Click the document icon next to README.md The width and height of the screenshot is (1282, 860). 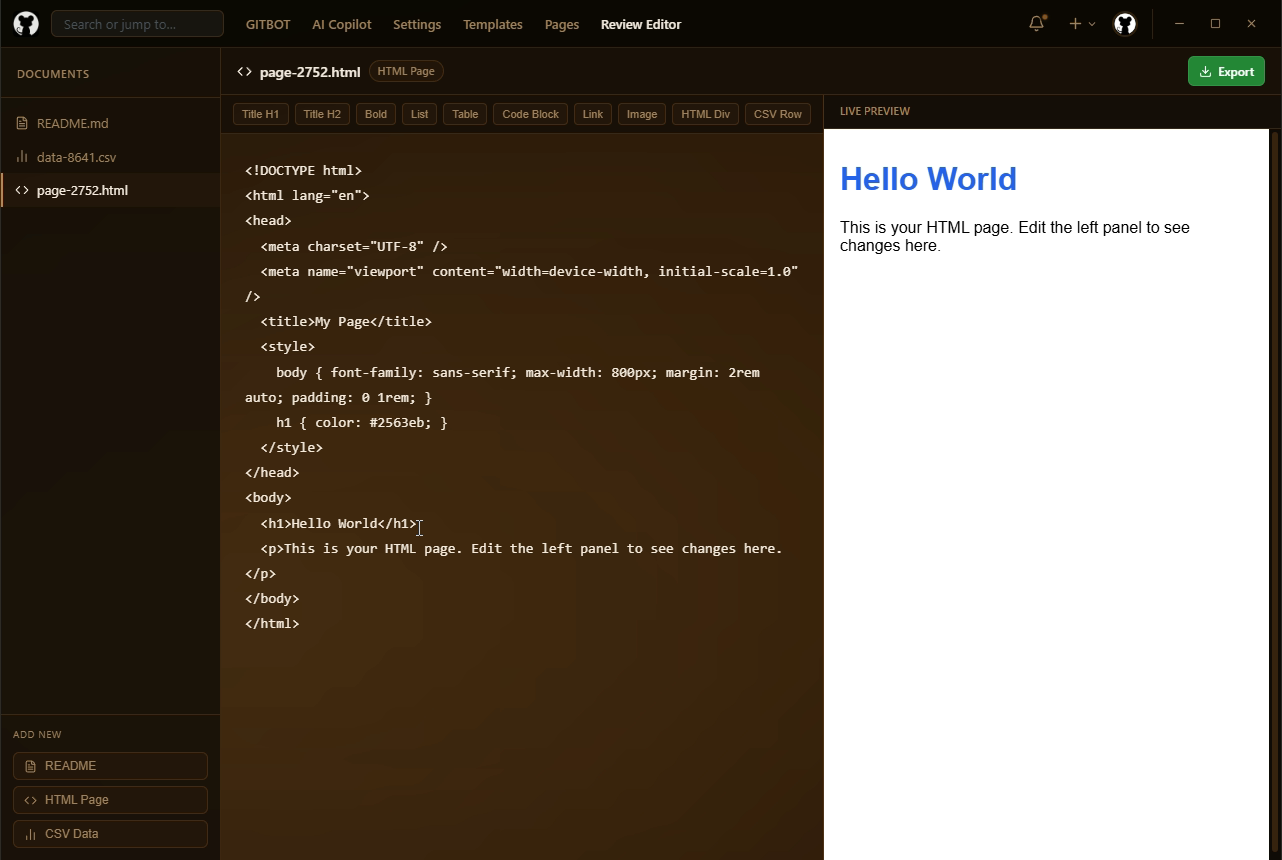(x=22, y=123)
